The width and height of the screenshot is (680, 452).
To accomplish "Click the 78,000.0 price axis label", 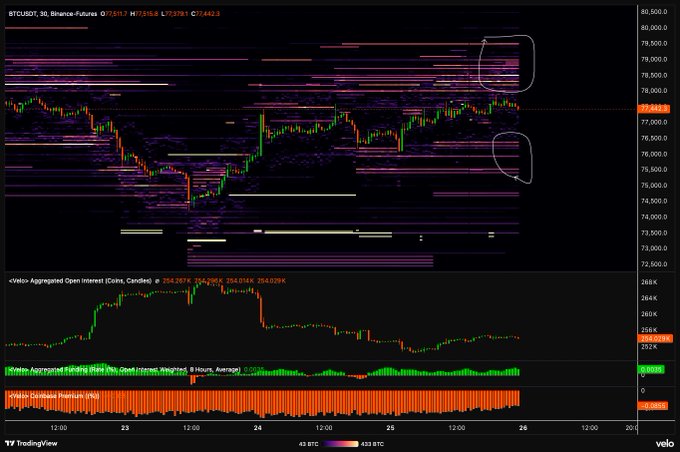I will pos(654,91).
